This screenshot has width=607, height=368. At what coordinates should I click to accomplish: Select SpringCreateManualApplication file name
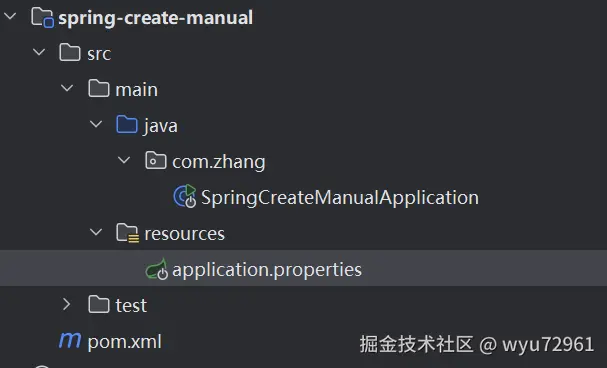point(340,198)
